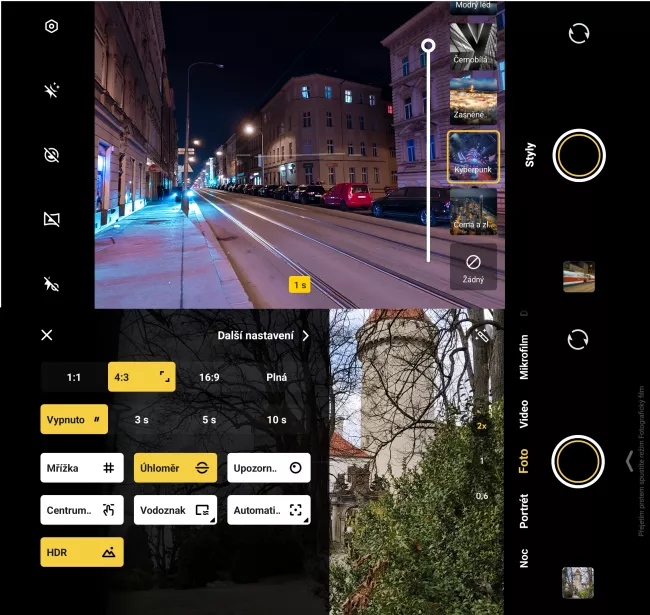The height and width of the screenshot is (615, 650).
Task: Open the Vodoznak watermark options
Action: tap(175, 510)
